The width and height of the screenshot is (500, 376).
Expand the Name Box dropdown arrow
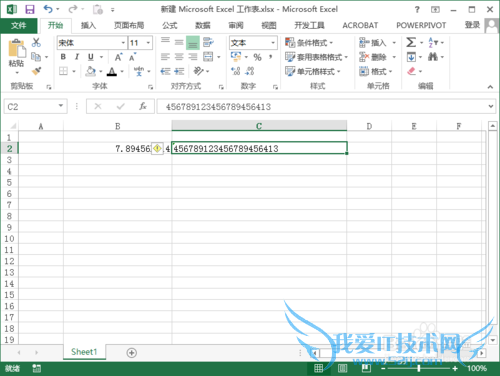click(x=61, y=106)
